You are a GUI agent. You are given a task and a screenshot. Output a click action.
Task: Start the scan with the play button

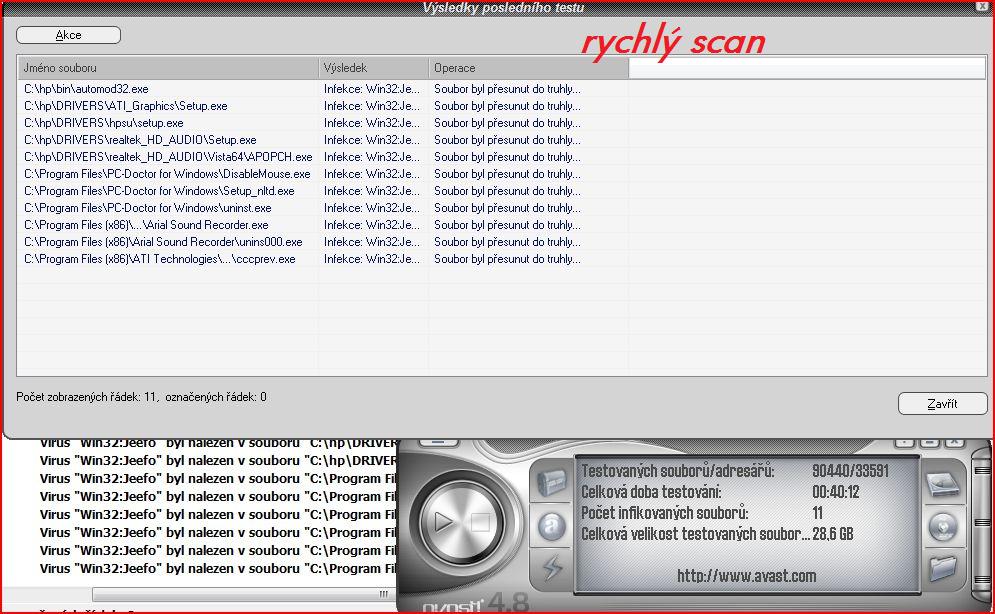(x=441, y=521)
